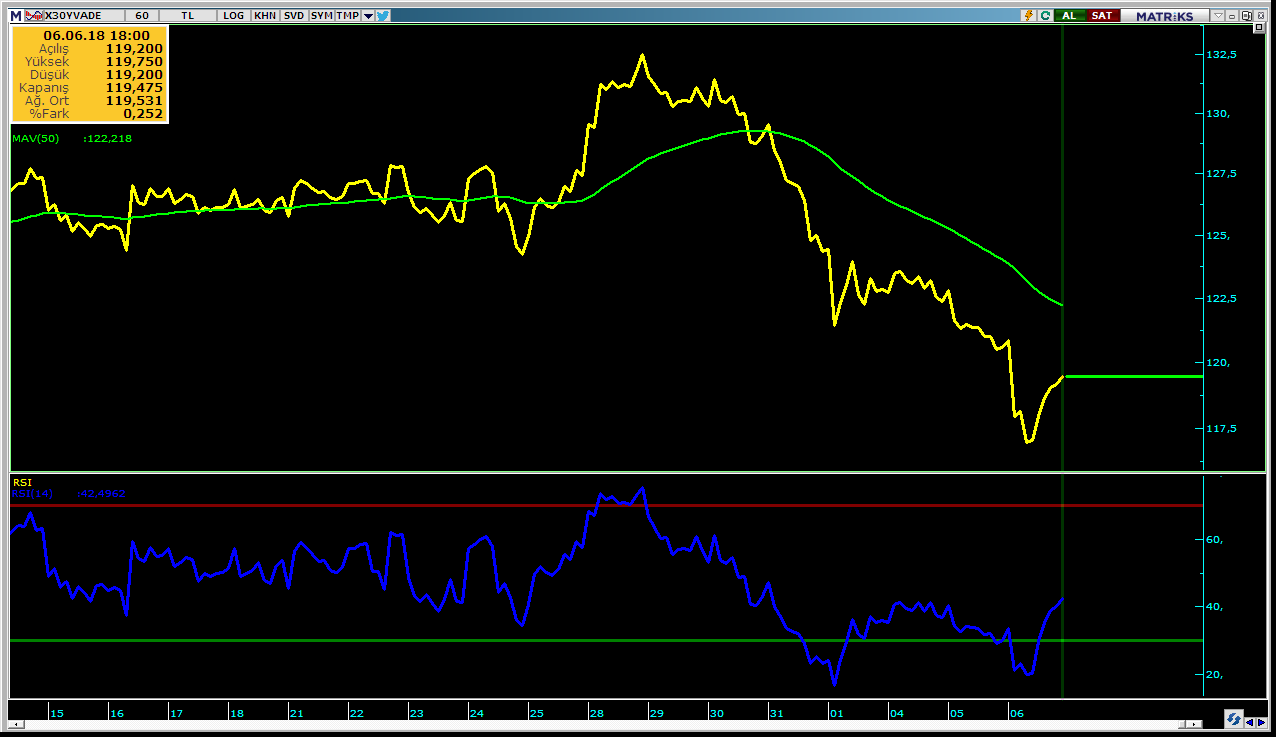Image resolution: width=1276 pixels, height=737 pixels.
Task: Click the orange lightning bolt icon
Action: (x=1028, y=15)
